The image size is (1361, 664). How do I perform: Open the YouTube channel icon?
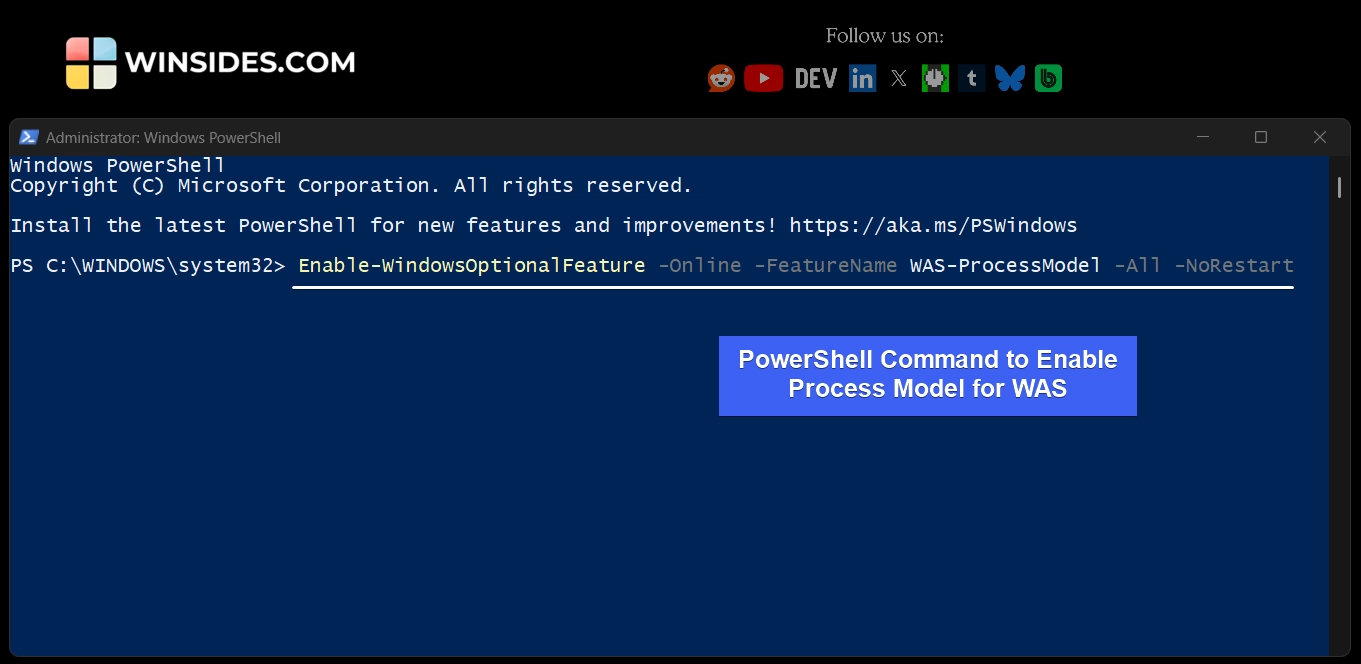[x=763, y=77]
